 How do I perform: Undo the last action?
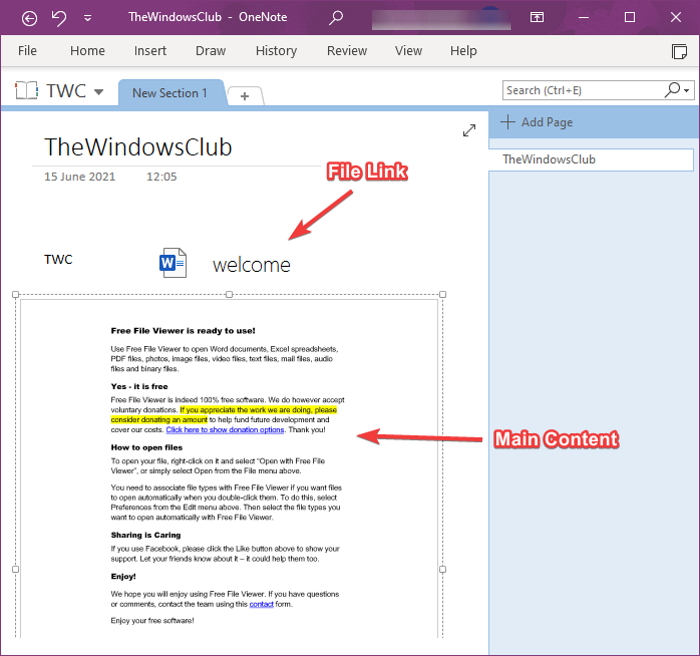(59, 18)
